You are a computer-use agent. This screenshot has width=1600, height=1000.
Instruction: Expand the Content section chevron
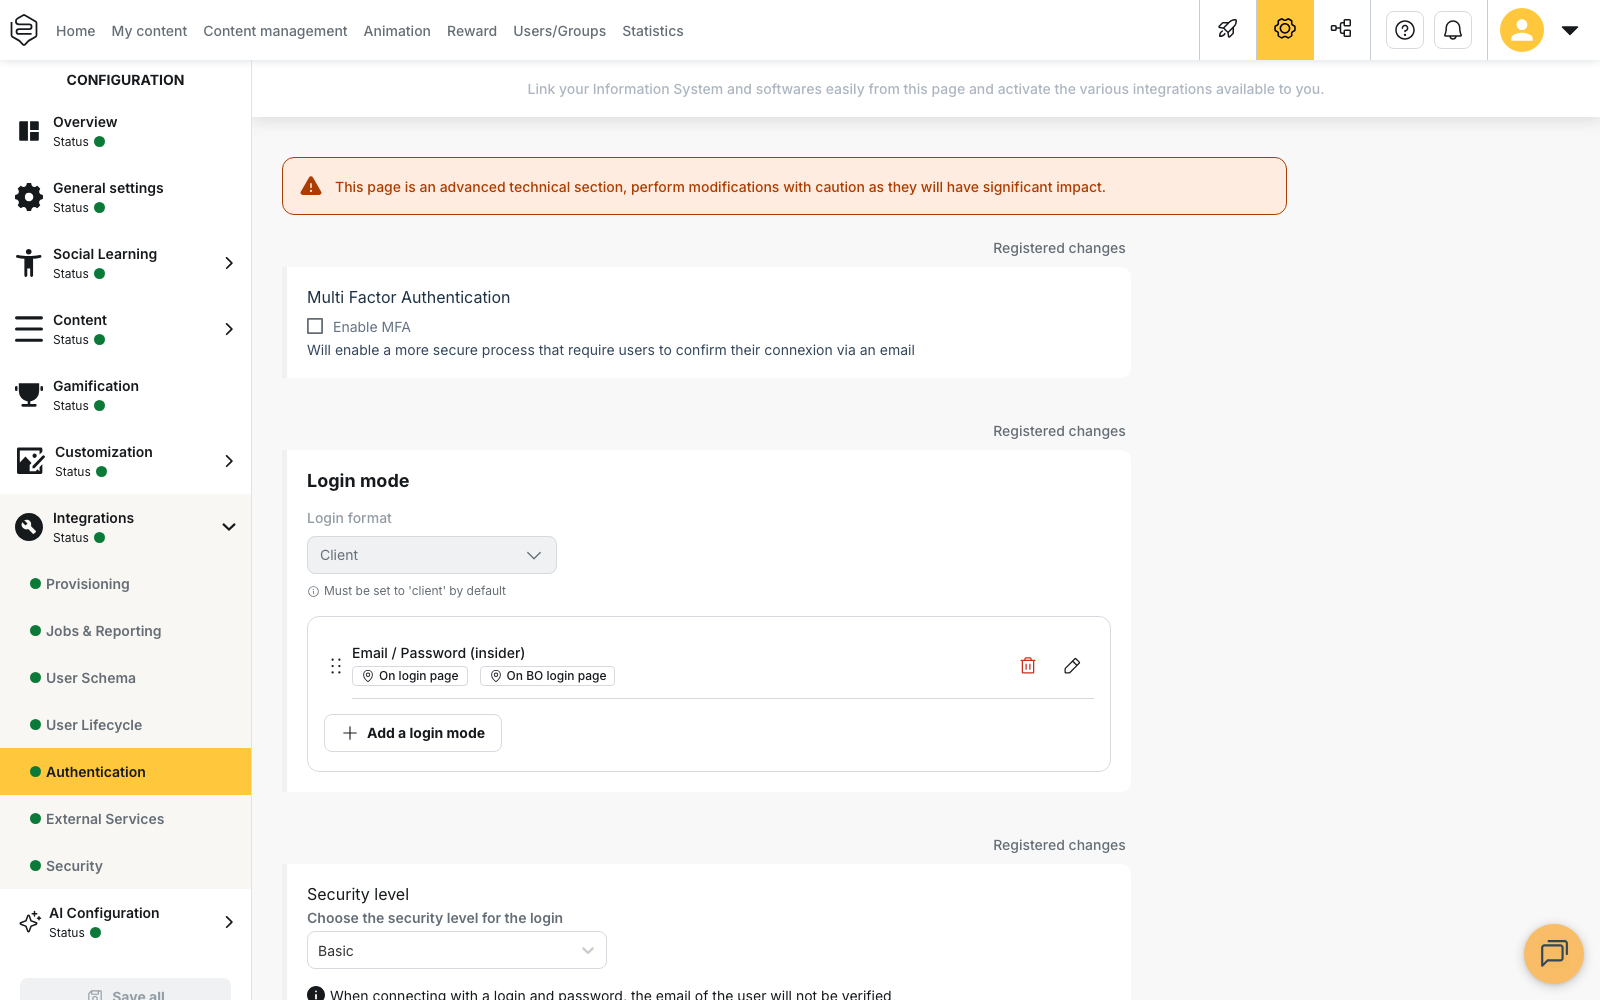point(229,329)
